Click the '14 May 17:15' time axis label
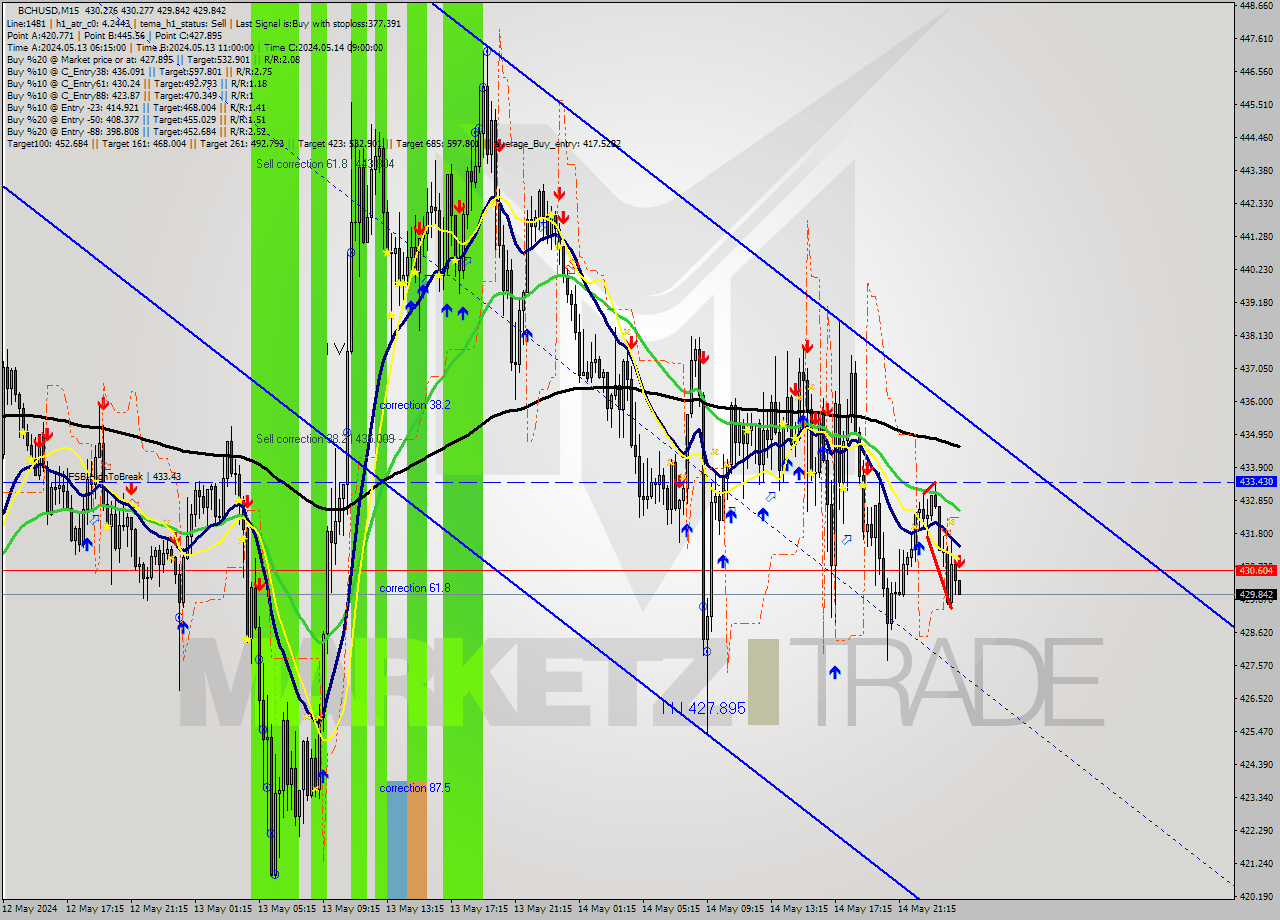 [x=863, y=909]
